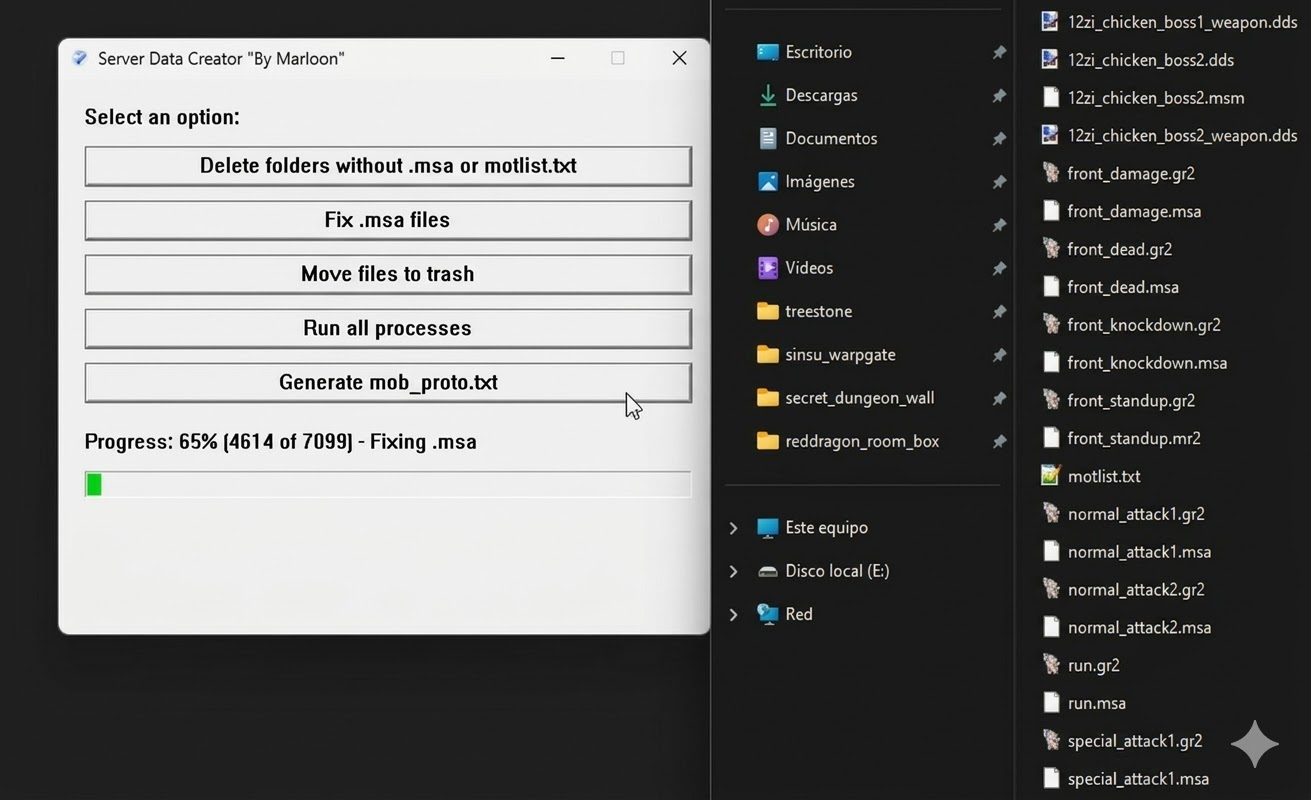Expand Disco local (E:) drive
Viewport: 1311px width, 800px height.
tap(733, 571)
